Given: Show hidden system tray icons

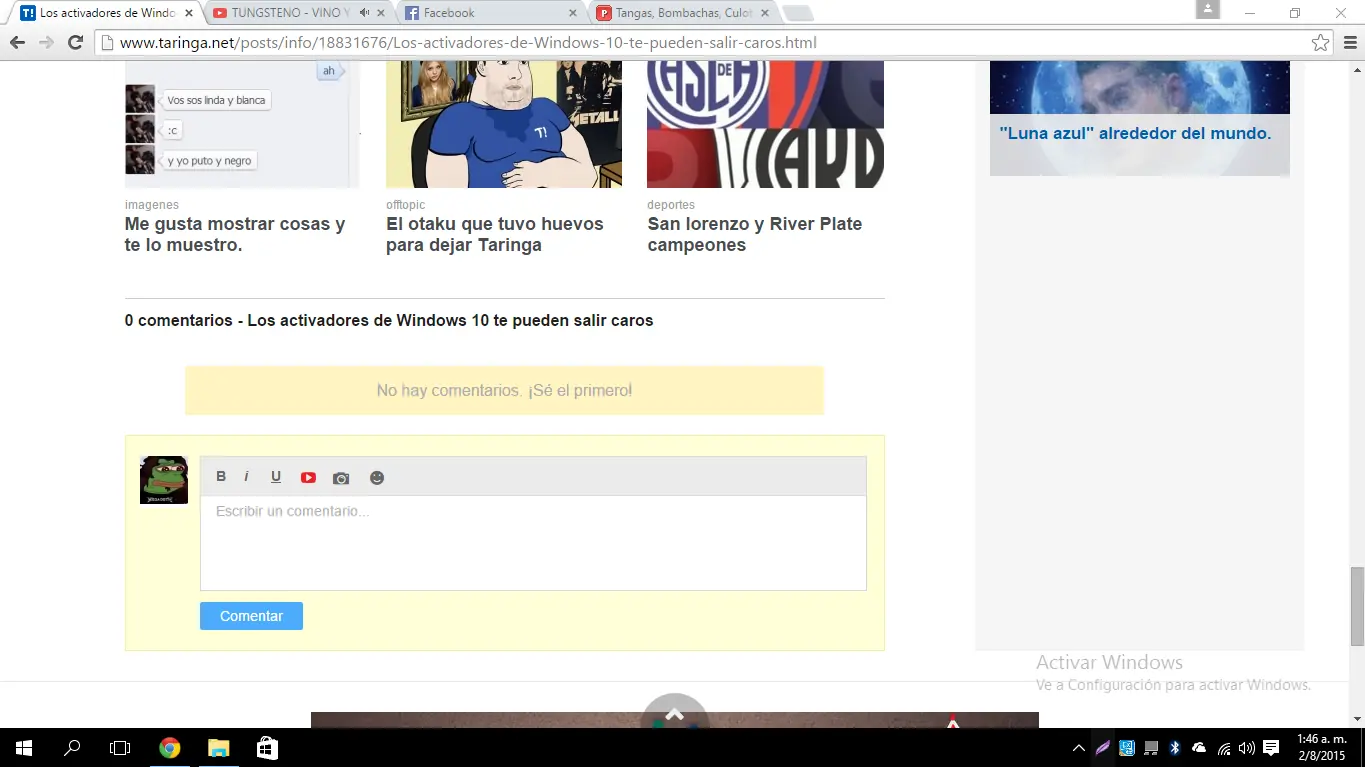Looking at the screenshot, I should point(1079,748).
